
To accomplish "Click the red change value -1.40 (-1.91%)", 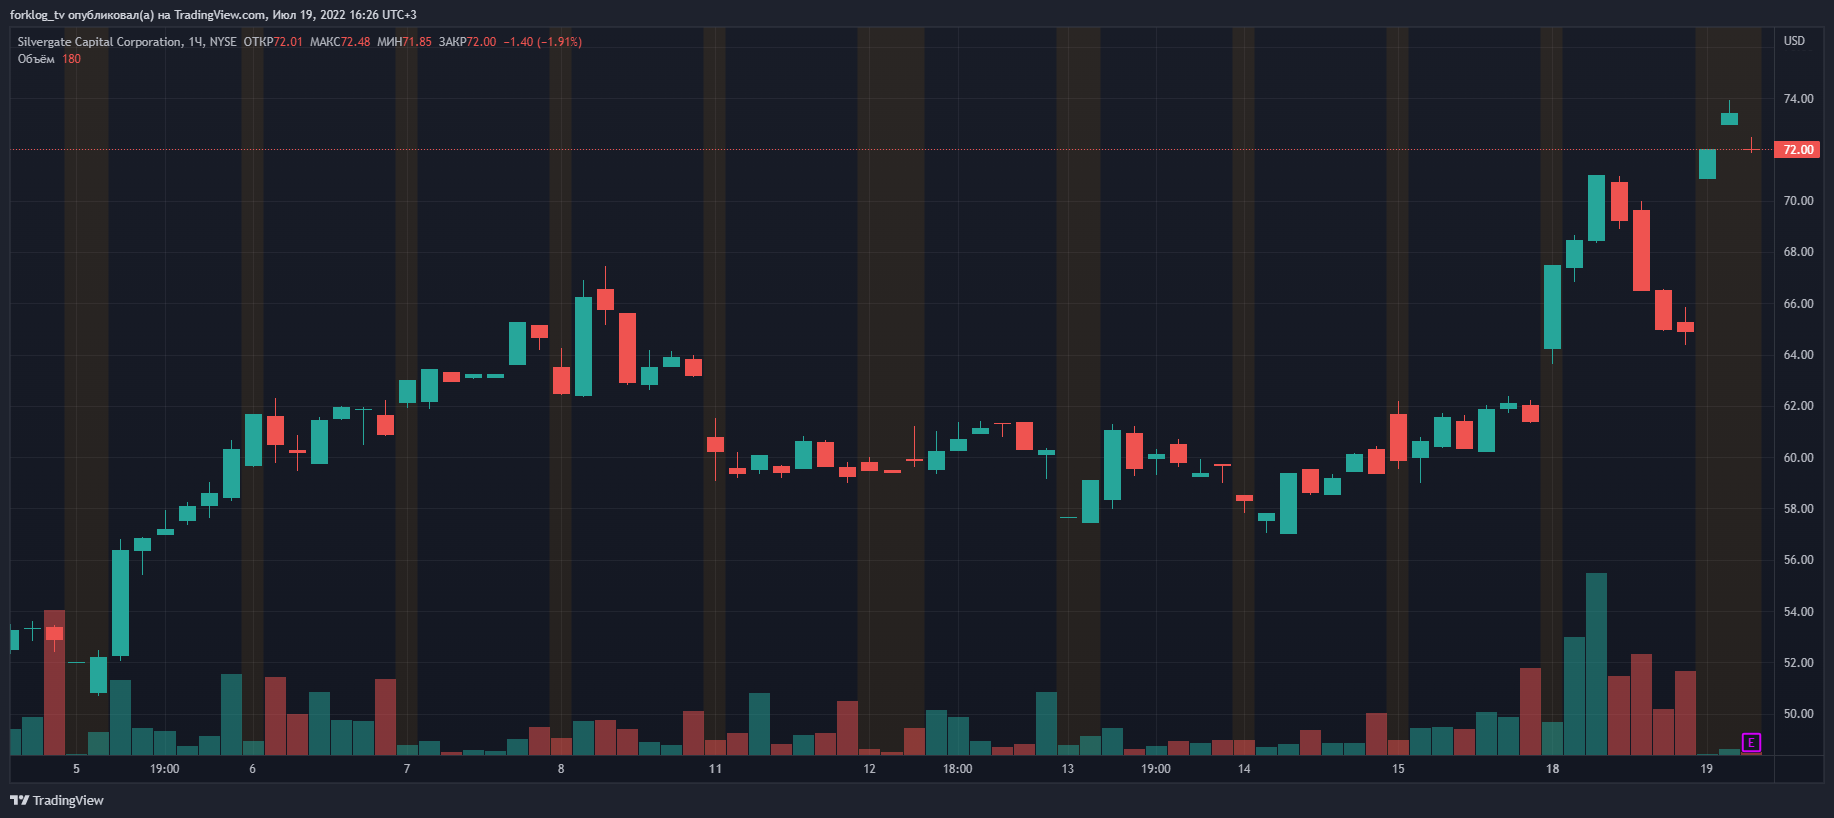I will click(543, 42).
